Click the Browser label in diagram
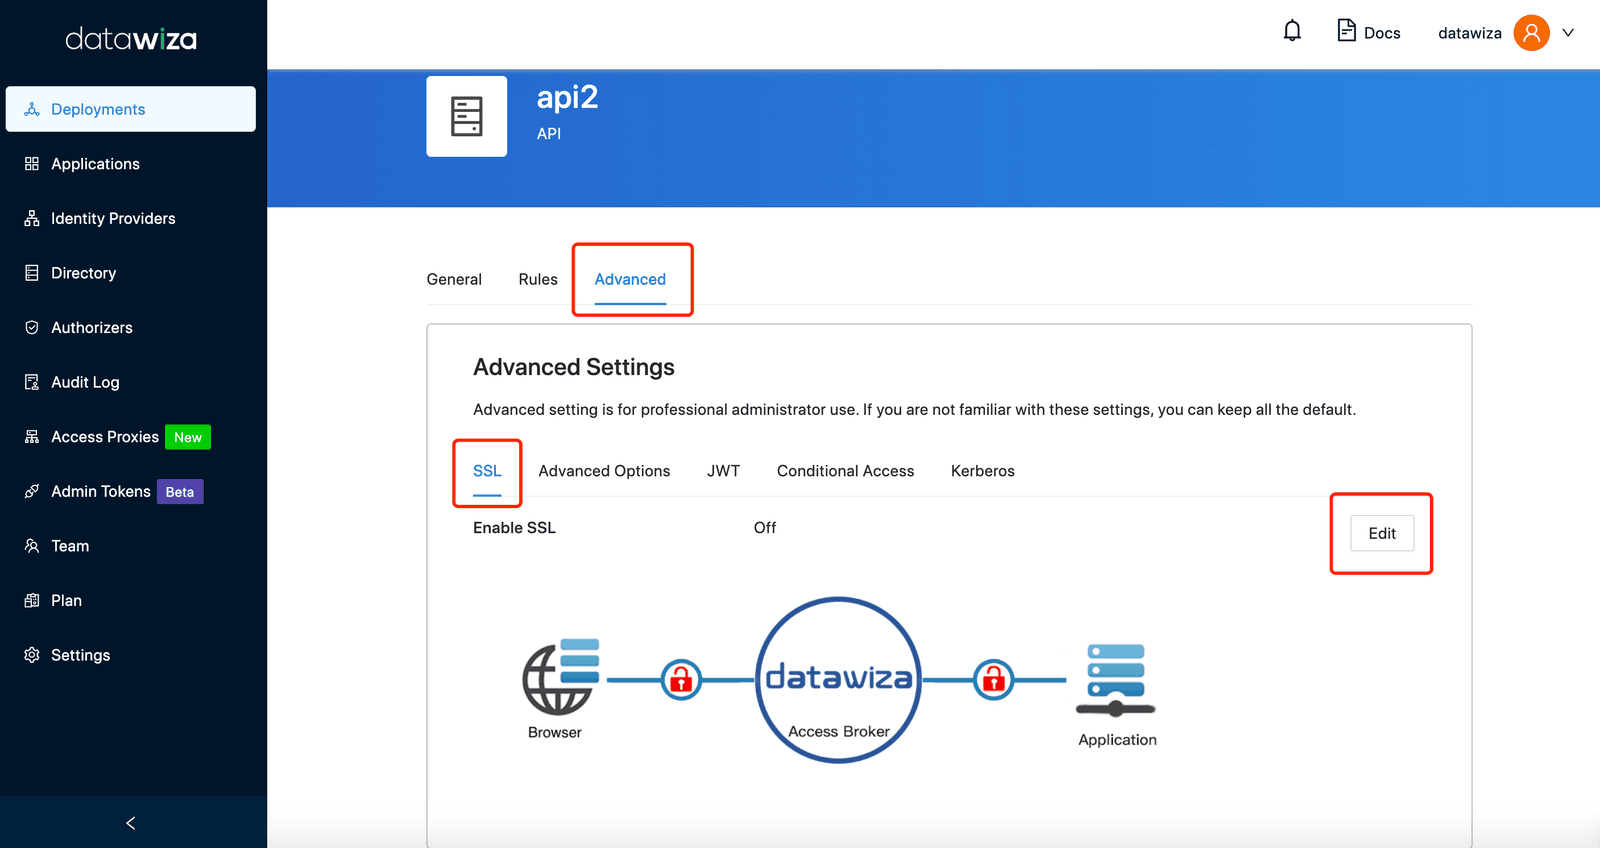1600x848 pixels. 555,732
